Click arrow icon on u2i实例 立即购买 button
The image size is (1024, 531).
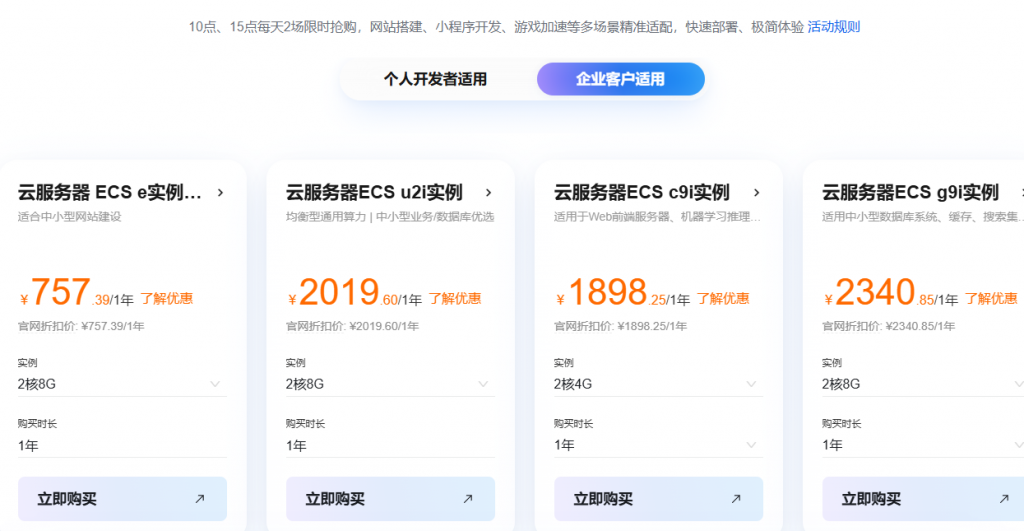click(468, 499)
